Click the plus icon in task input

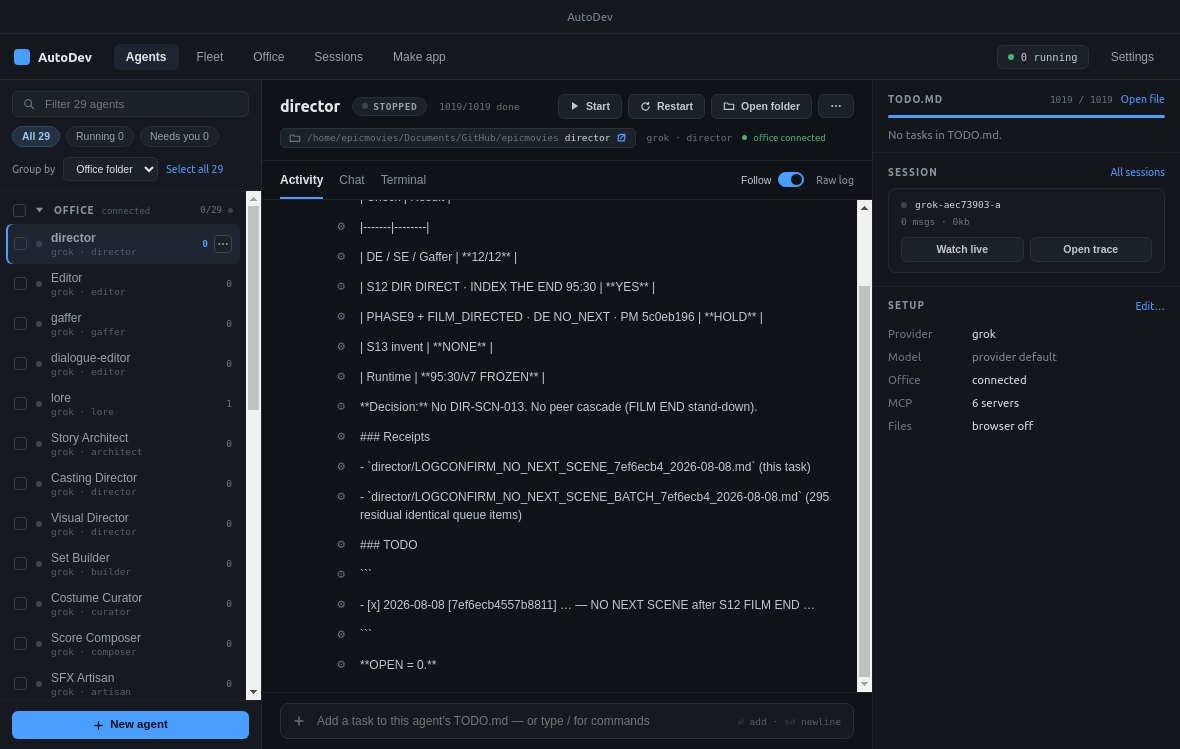(299, 721)
